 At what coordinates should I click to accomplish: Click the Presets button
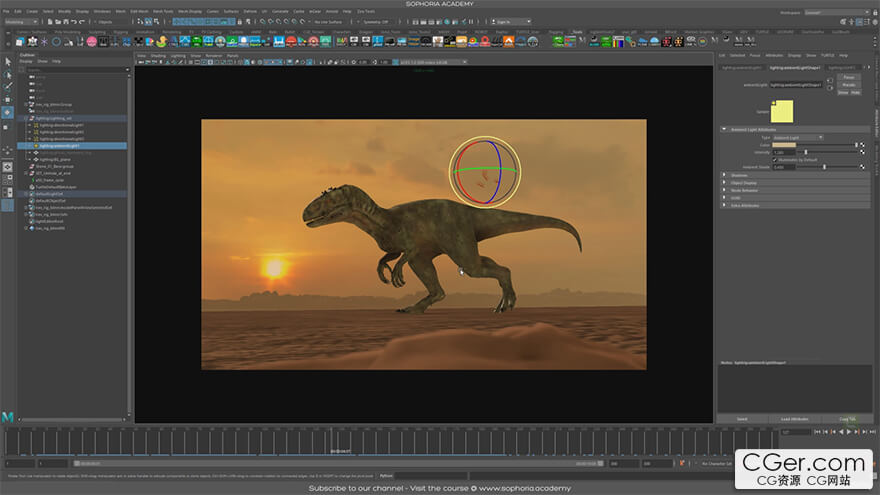point(848,85)
